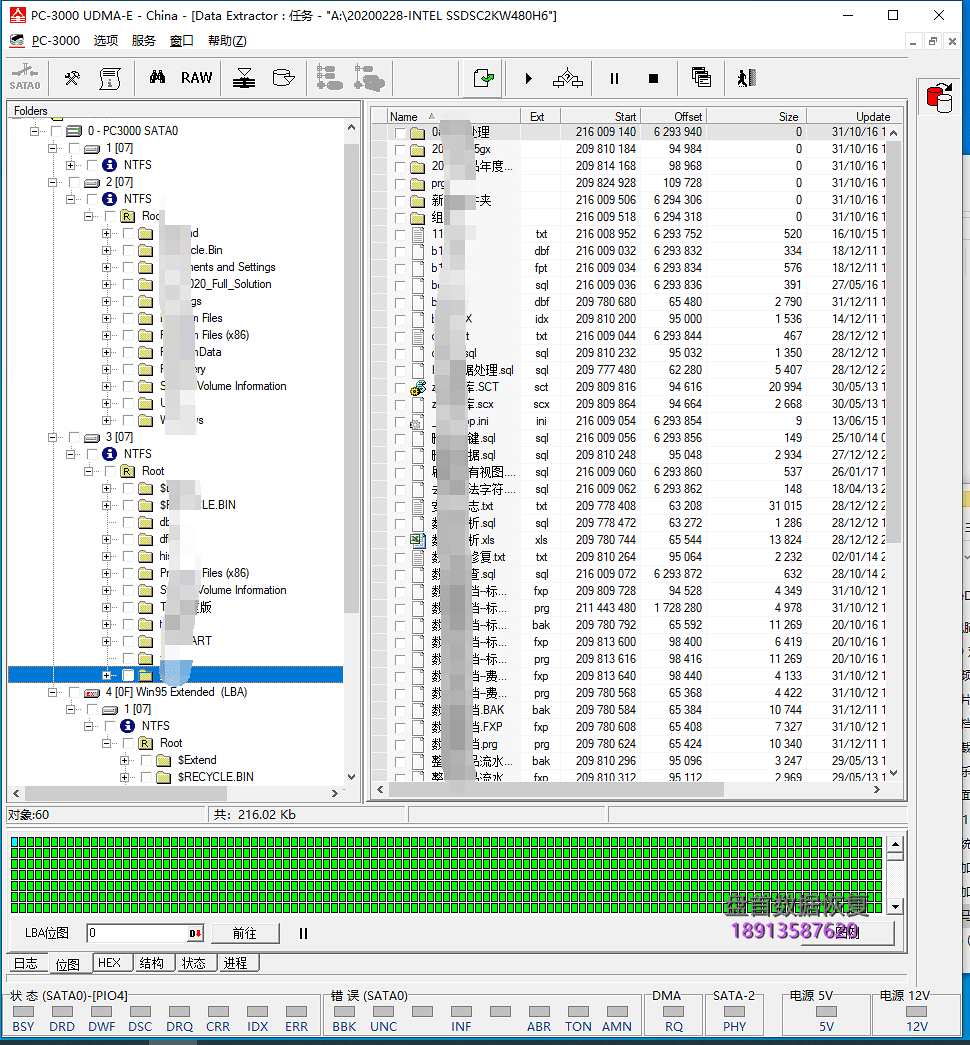Image resolution: width=970 pixels, height=1045 pixels.
Task: Open the 帮助(Z) menu
Action: point(227,41)
